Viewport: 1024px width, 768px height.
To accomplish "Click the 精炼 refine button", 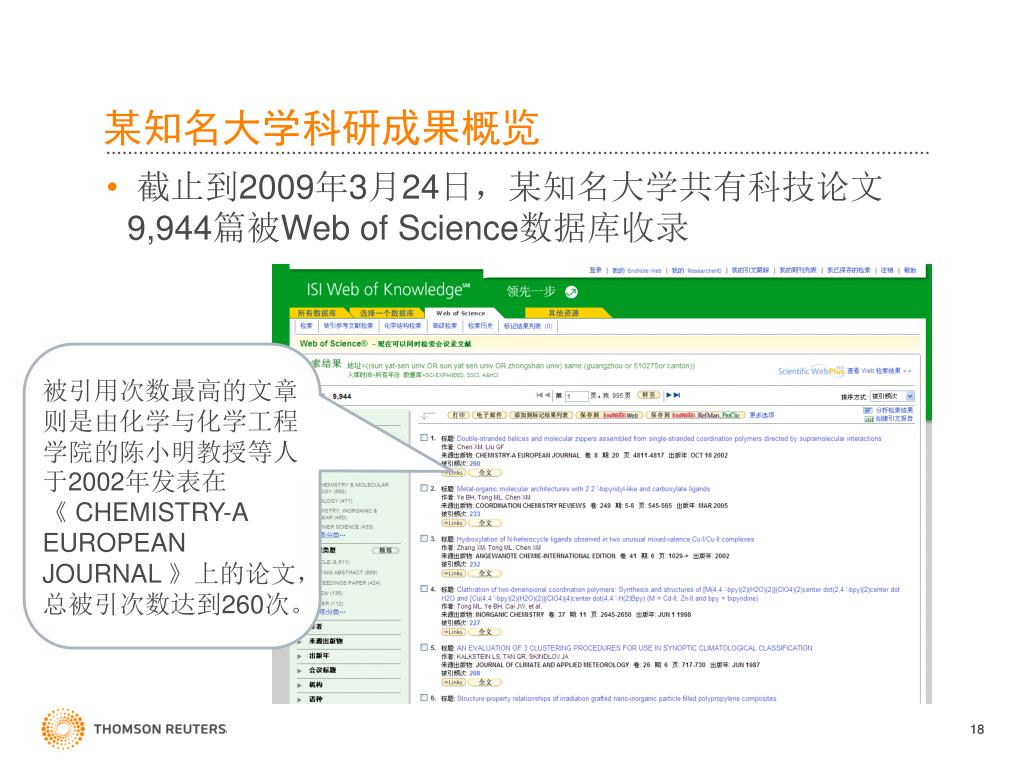I will coord(385,551).
